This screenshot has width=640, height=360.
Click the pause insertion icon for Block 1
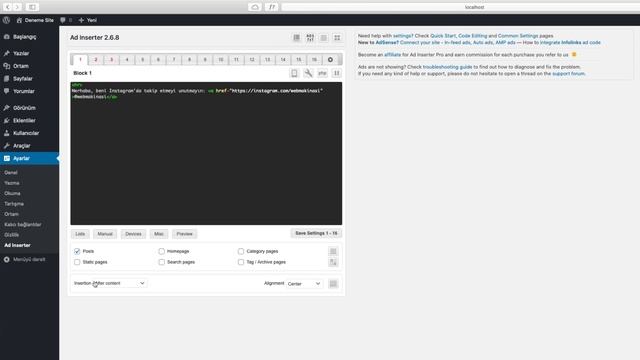click(x=336, y=73)
